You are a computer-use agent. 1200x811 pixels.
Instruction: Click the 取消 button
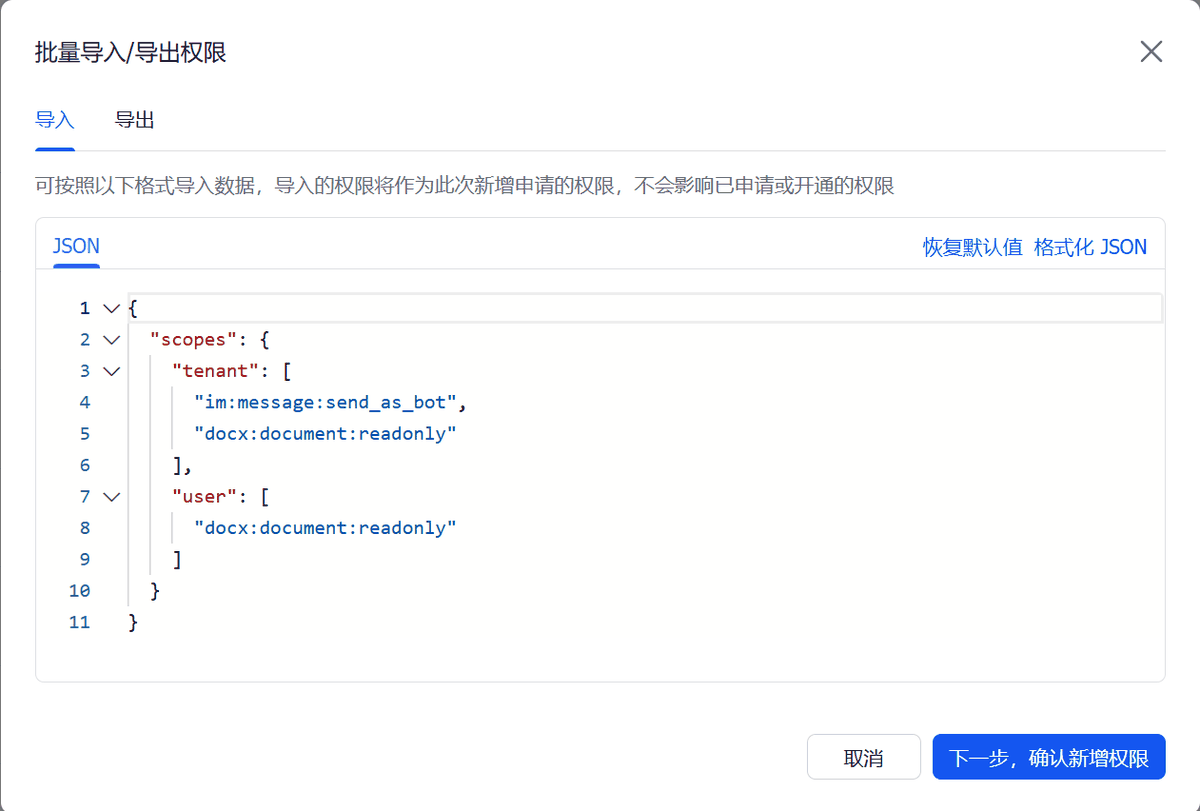[x=864, y=757]
